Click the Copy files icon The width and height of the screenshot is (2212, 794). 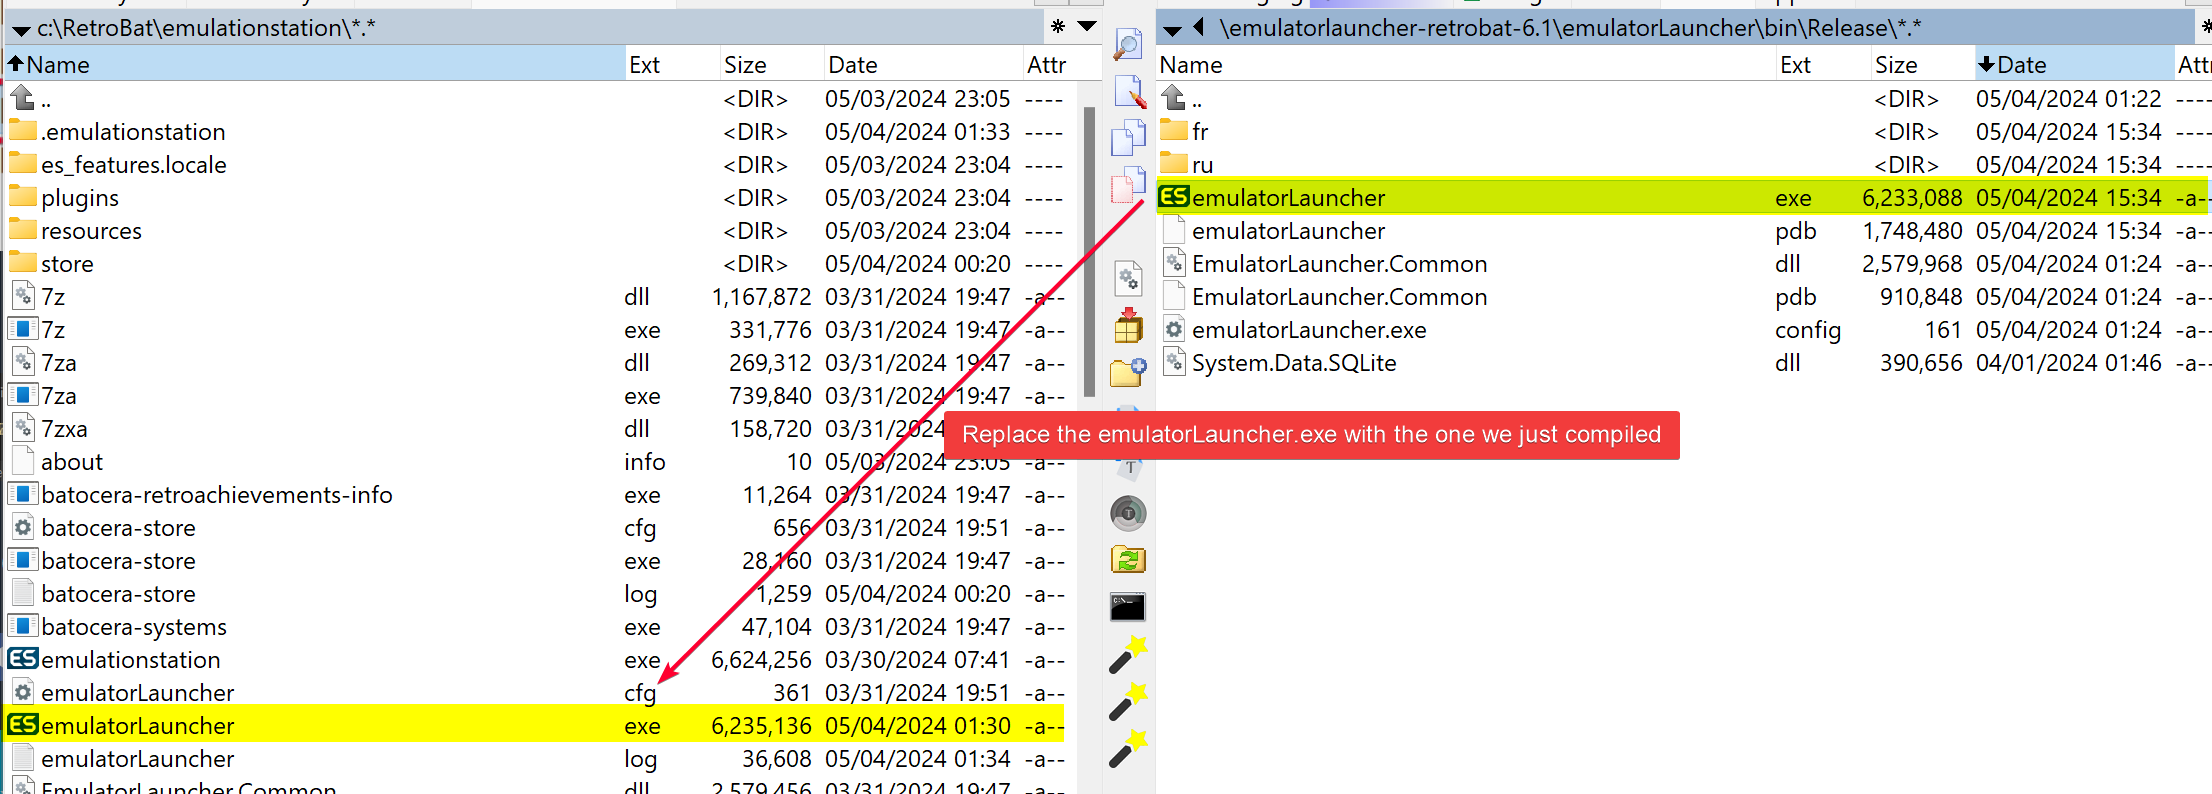1128,137
